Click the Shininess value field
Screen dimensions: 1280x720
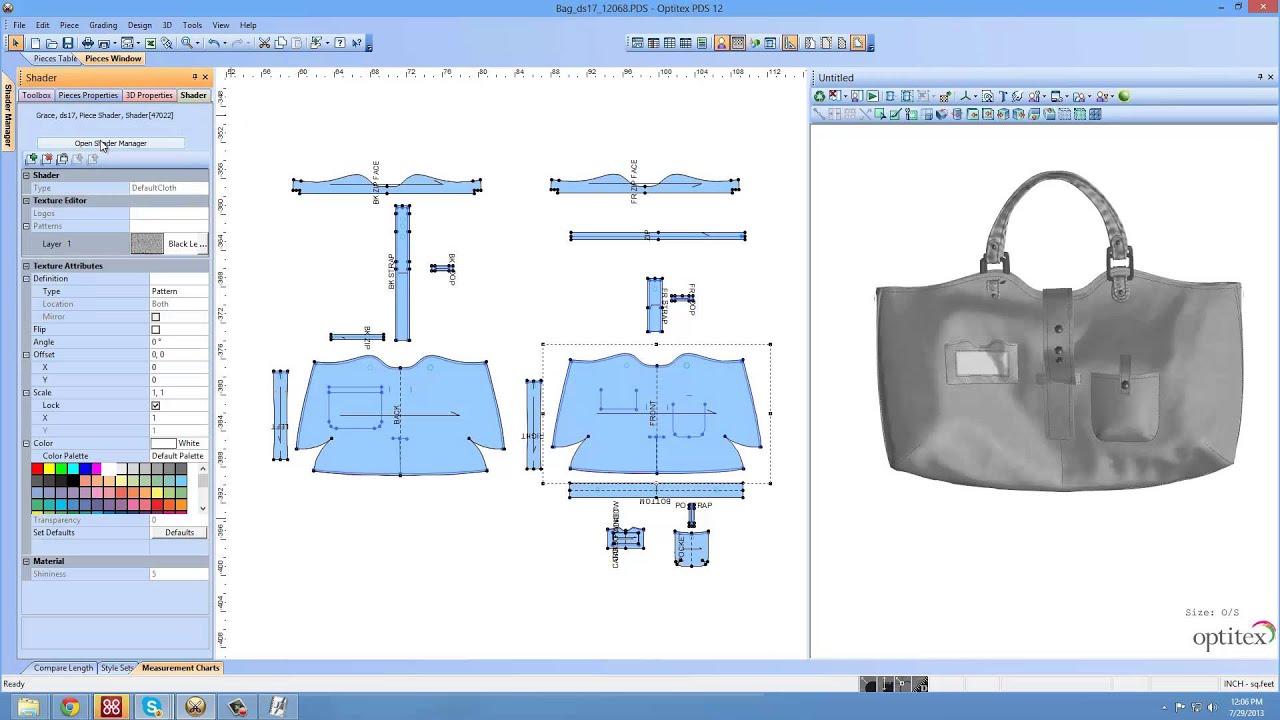[179, 574]
